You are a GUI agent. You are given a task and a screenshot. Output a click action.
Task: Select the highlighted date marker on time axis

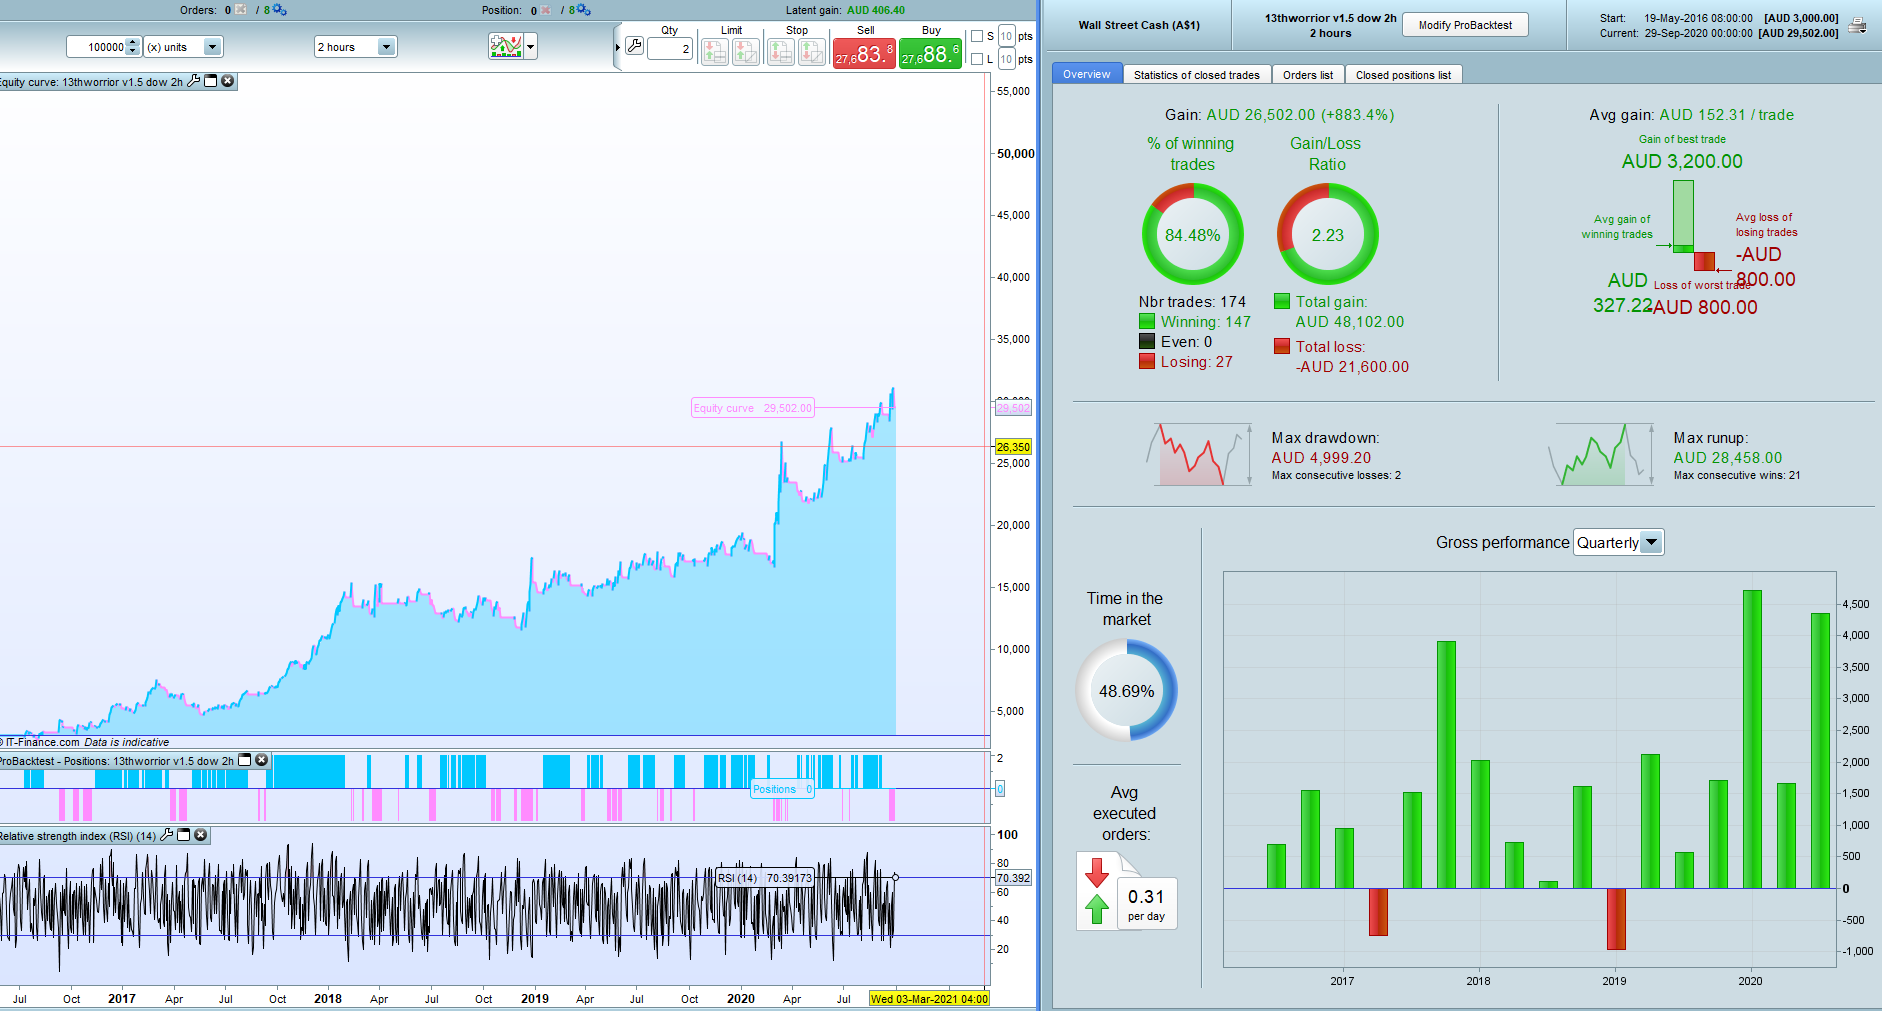click(929, 999)
